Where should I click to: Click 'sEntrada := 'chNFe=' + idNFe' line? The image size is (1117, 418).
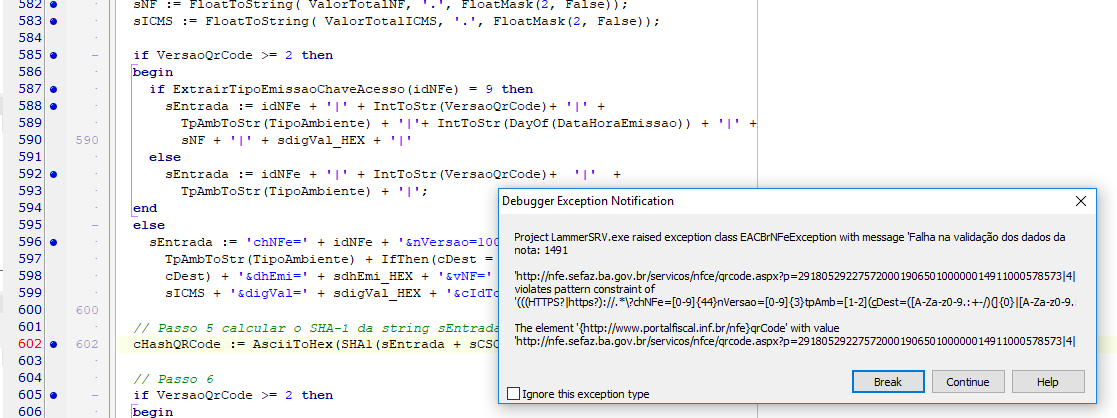pyautogui.click(x=323, y=242)
